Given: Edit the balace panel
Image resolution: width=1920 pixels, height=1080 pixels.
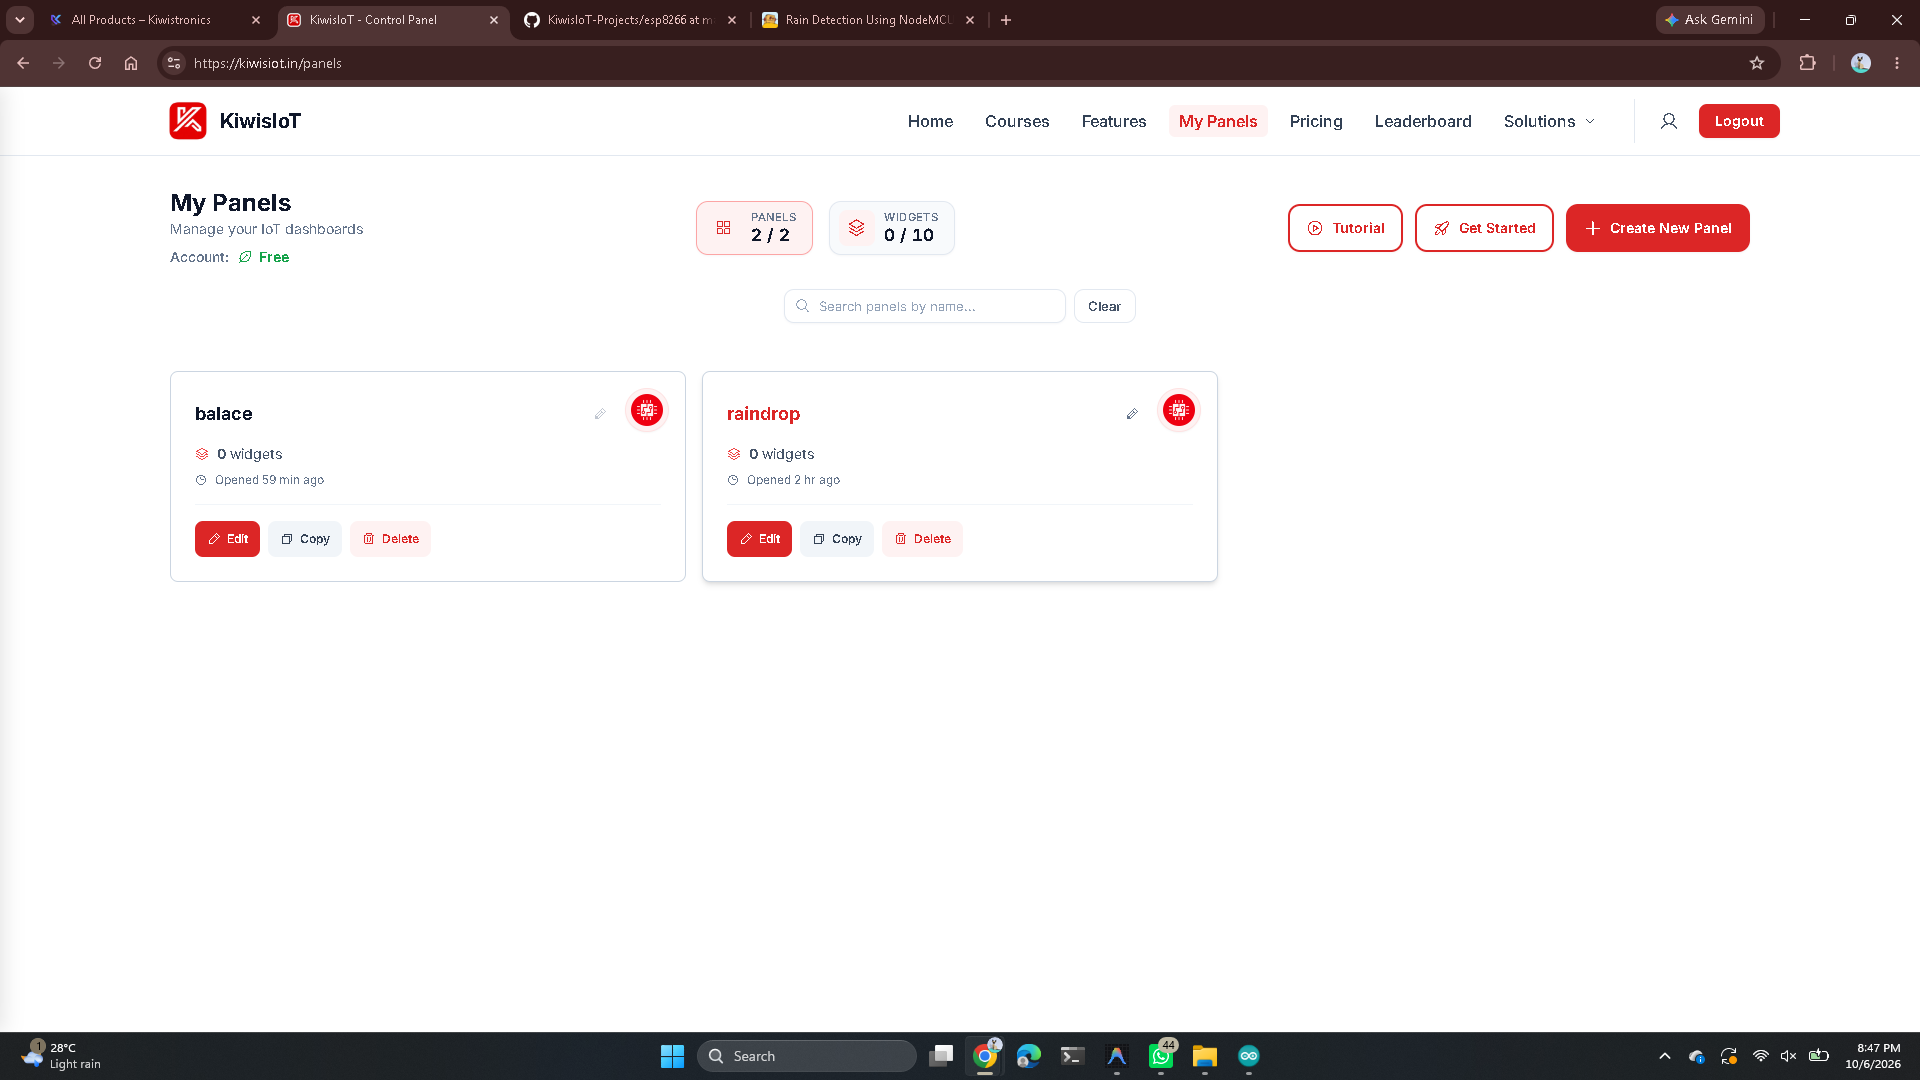Looking at the screenshot, I should pos(227,539).
